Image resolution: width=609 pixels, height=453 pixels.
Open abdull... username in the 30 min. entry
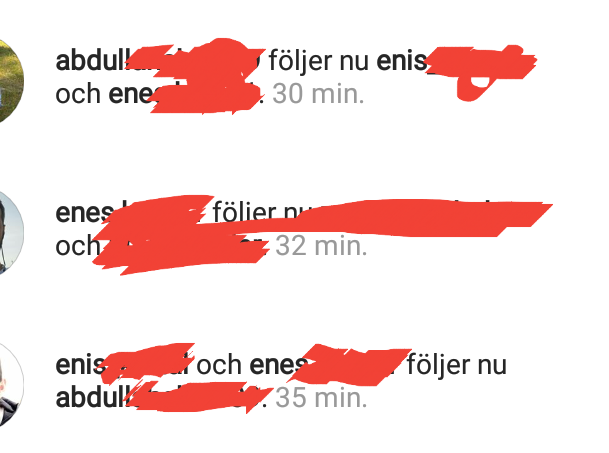(157, 61)
